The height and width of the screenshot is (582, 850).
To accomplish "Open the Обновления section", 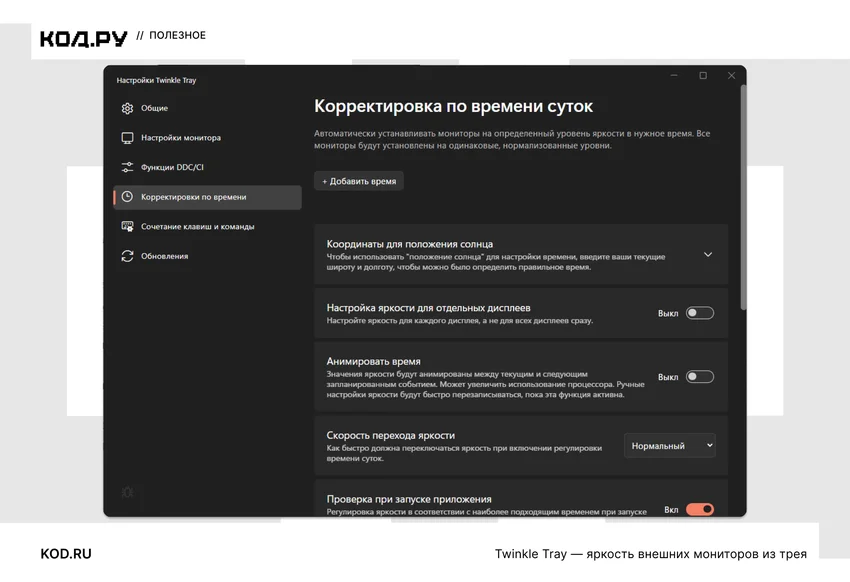I will click(207, 256).
